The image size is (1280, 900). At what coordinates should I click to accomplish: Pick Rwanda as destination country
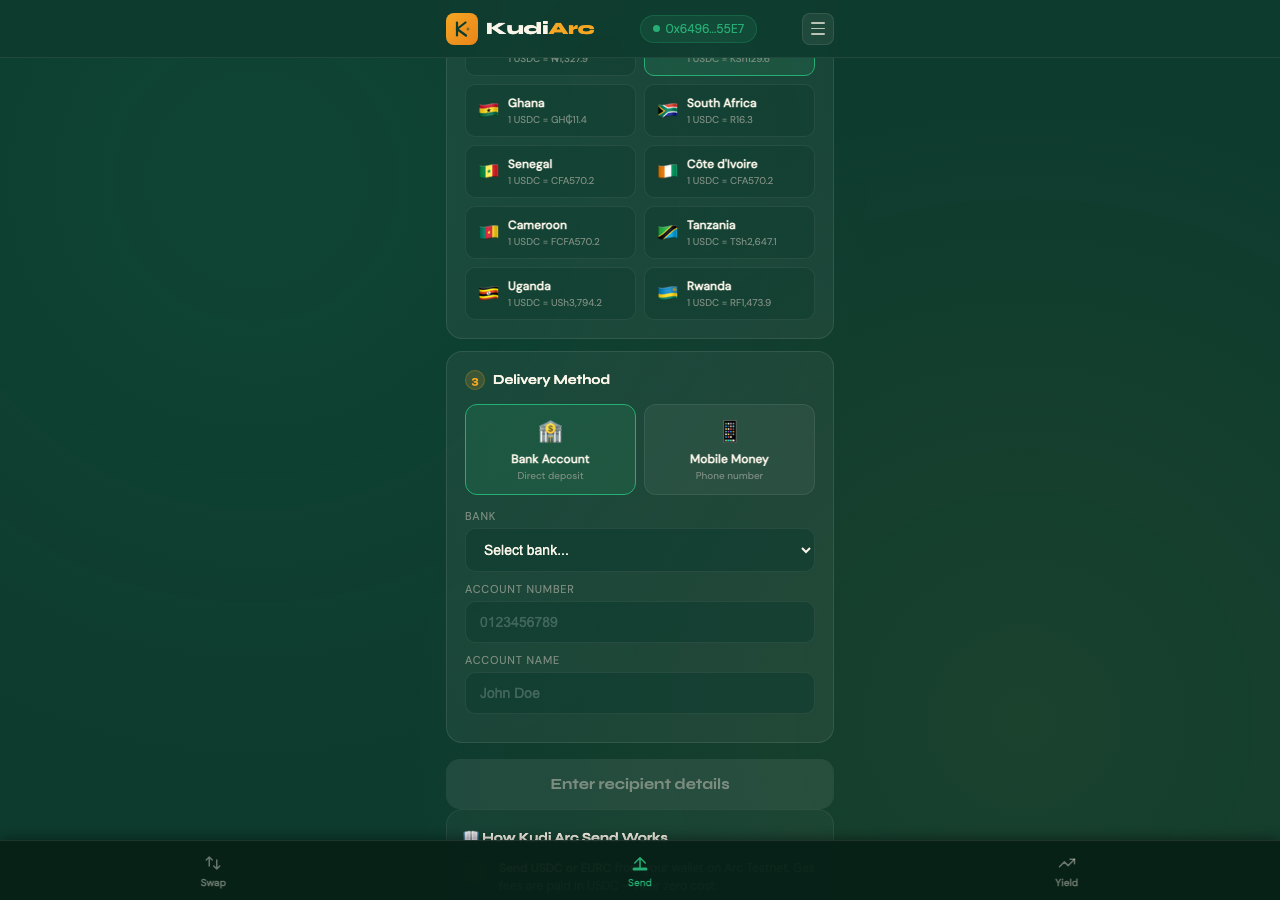[729, 293]
